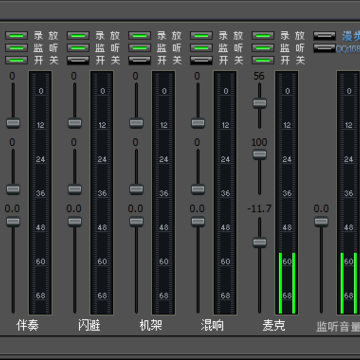This screenshot has height=360, width=360.
Task: Click the 0.0 value above 监听音量 fader
Action: click(321, 209)
